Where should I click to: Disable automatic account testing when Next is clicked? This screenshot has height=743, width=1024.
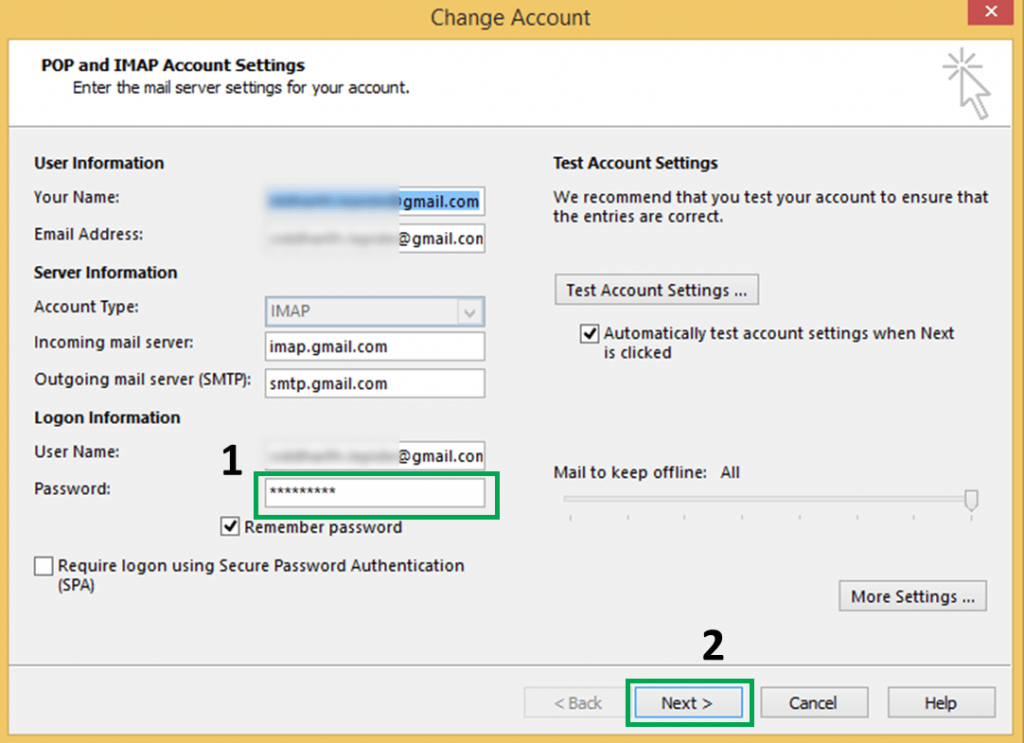click(589, 333)
